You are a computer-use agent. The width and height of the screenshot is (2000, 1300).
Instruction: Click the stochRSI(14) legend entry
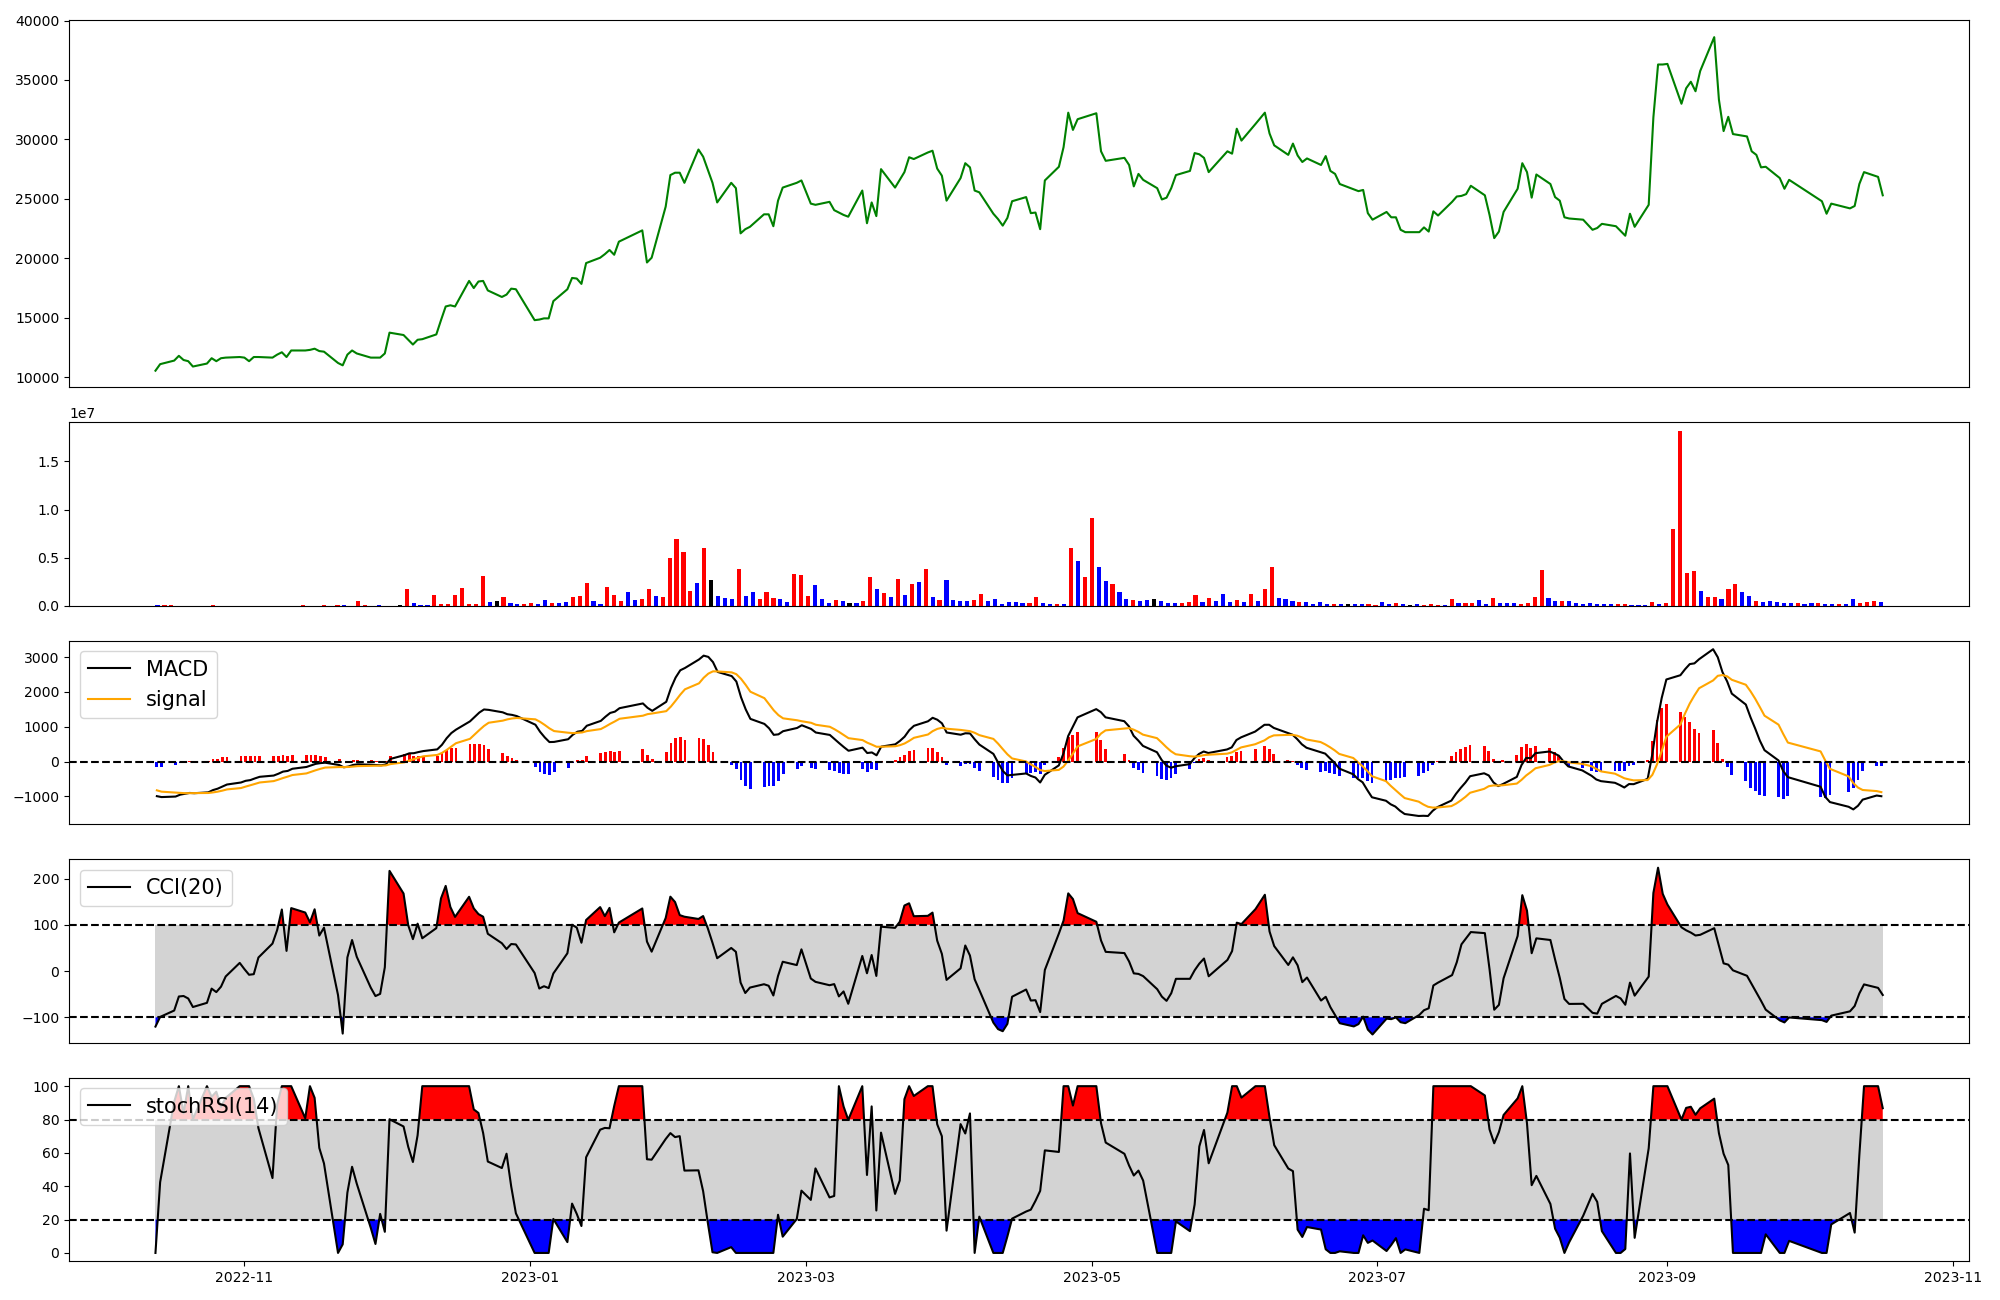pyautogui.click(x=210, y=1106)
